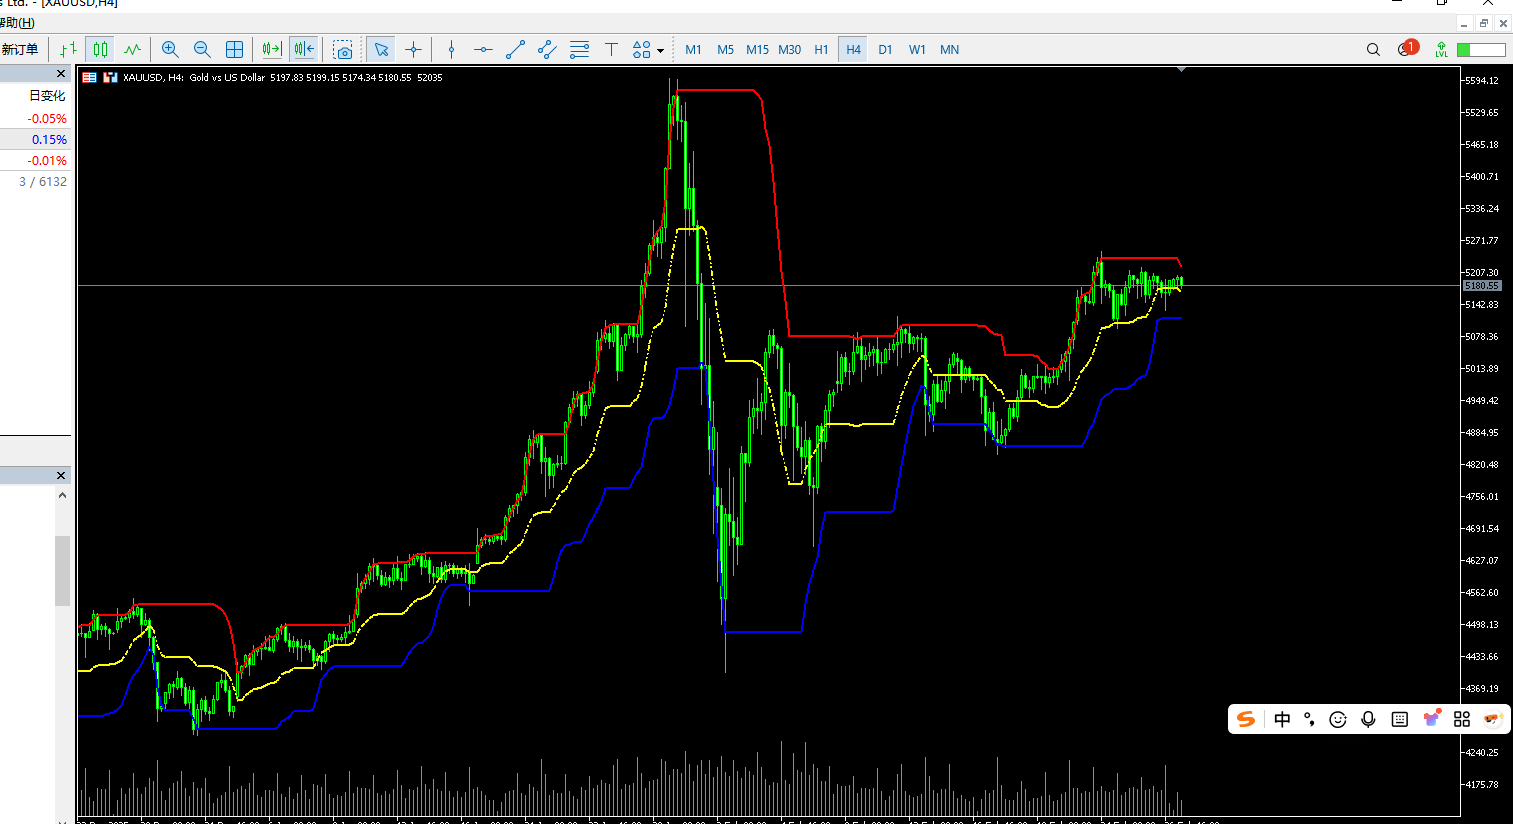This screenshot has height=824, width=1513.
Task: Click the chart shift triangle marker
Action: pos(1182,70)
